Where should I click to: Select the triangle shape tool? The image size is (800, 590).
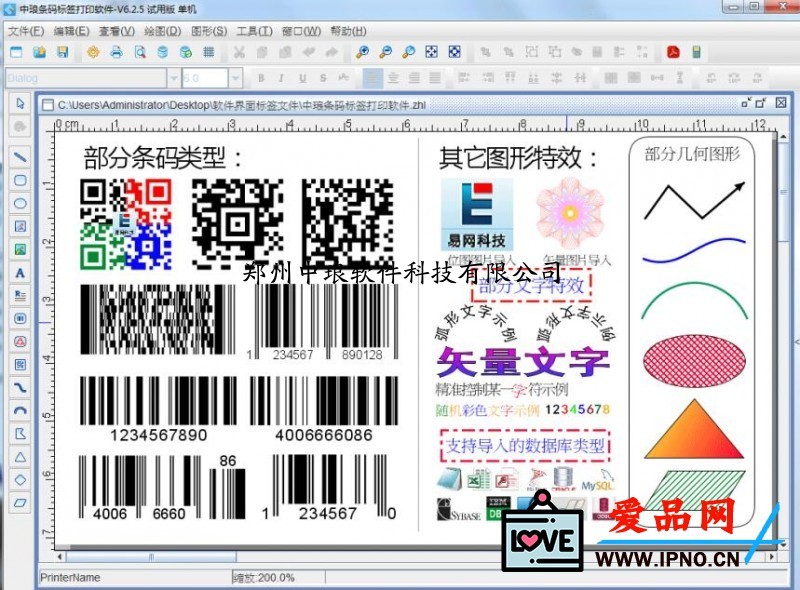click(x=20, y=457)
